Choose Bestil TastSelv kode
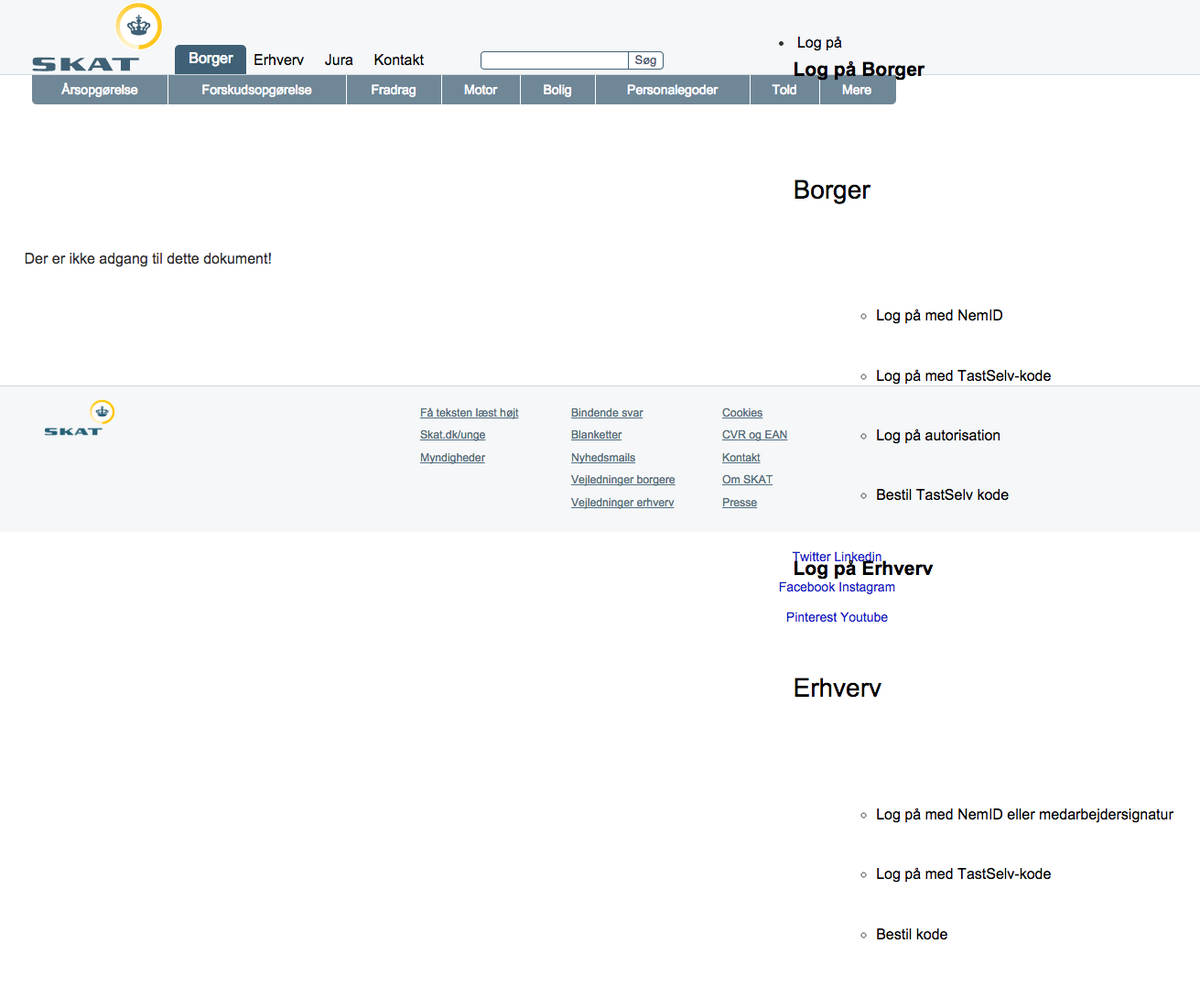This screenshot has height=998, width=1200. (942, 495)
